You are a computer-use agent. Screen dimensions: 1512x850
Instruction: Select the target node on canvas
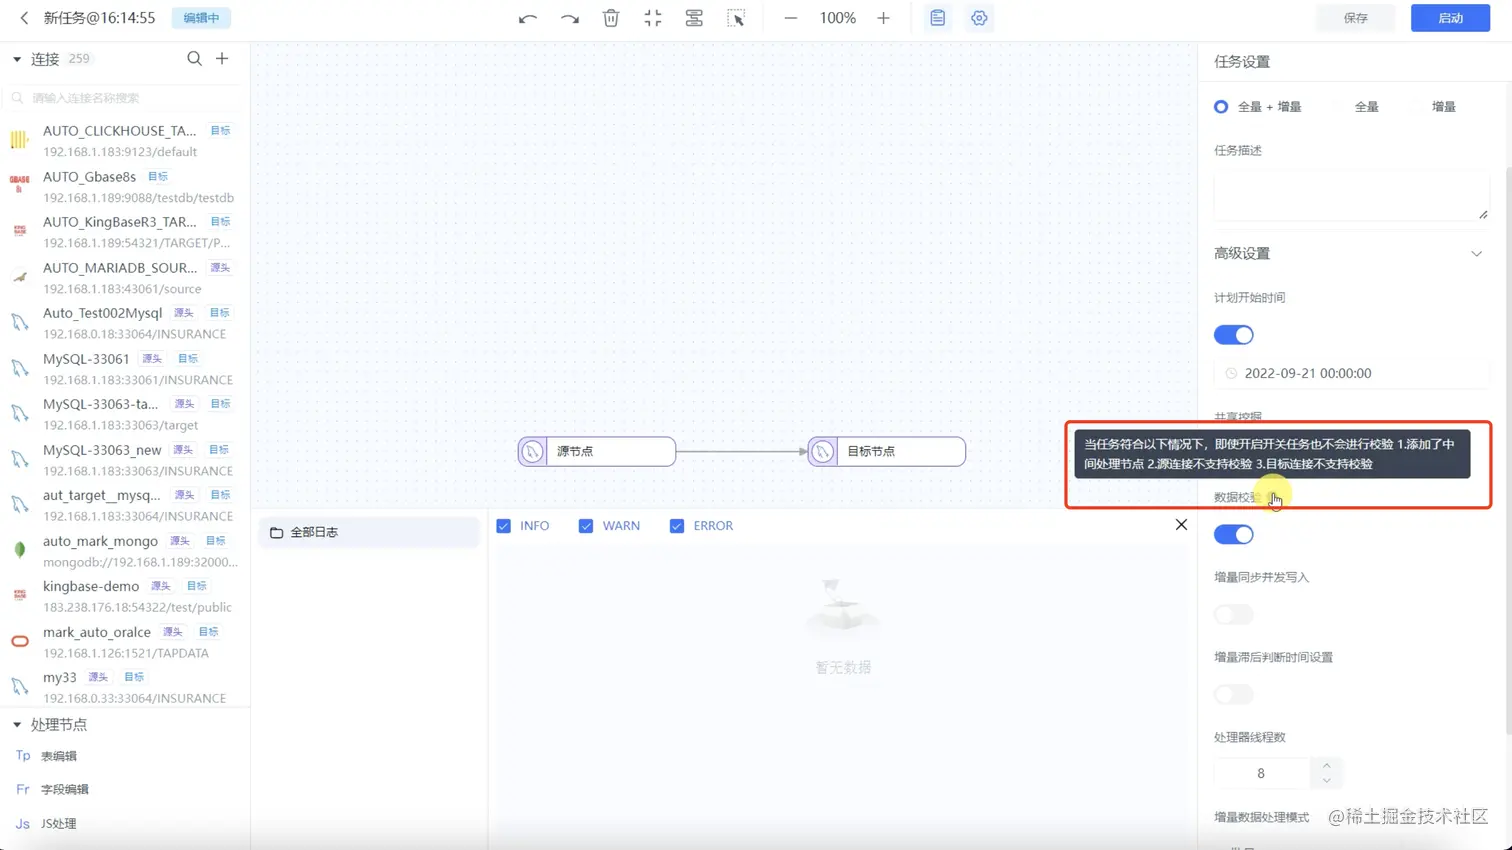(887, 452)
